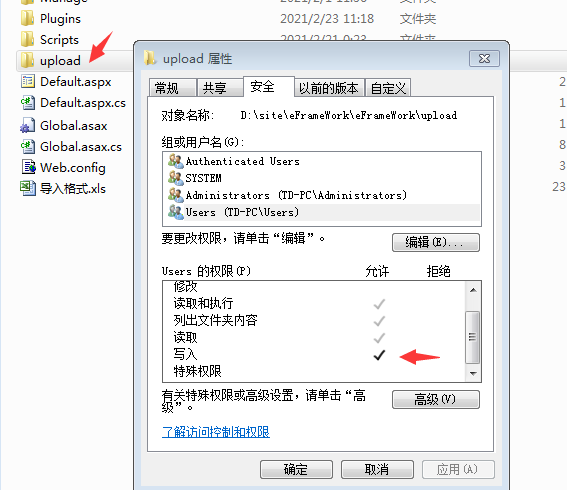Open the 共享 tab

click(x=220, y=88)
